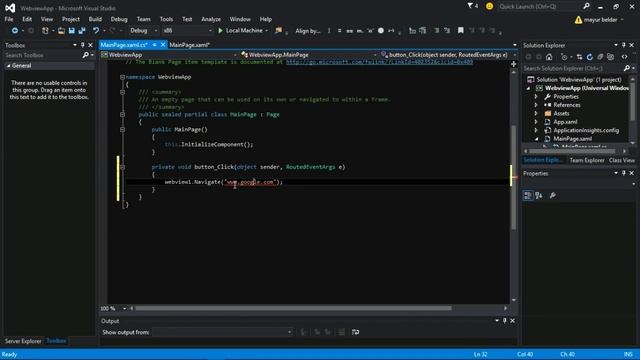The height and width of the screenshot is (360, 640).
Task: Click the Navigate Backward toolbar icon
Action: pyautogui.click(x=15, y=31)
